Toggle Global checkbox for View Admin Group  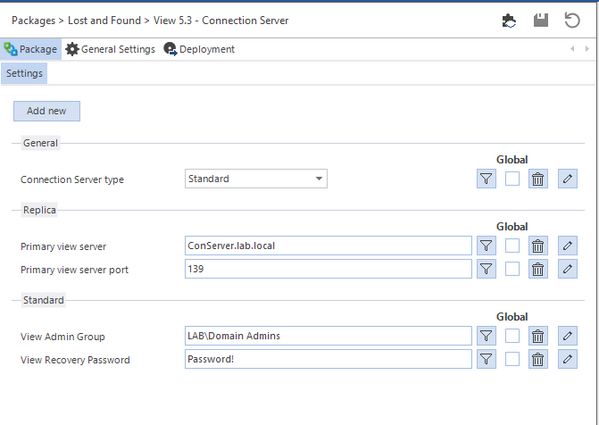[512, 336]
